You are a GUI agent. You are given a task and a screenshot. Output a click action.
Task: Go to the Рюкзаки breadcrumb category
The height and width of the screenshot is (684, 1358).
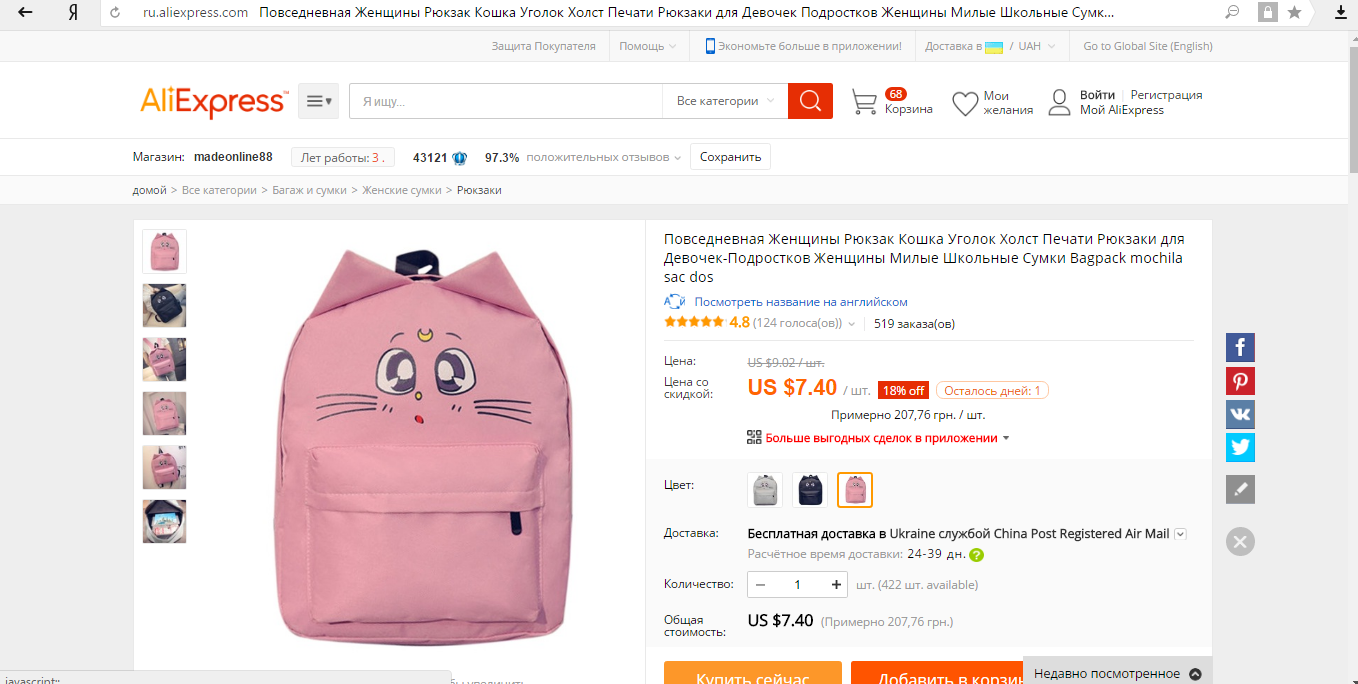(479, 190)
